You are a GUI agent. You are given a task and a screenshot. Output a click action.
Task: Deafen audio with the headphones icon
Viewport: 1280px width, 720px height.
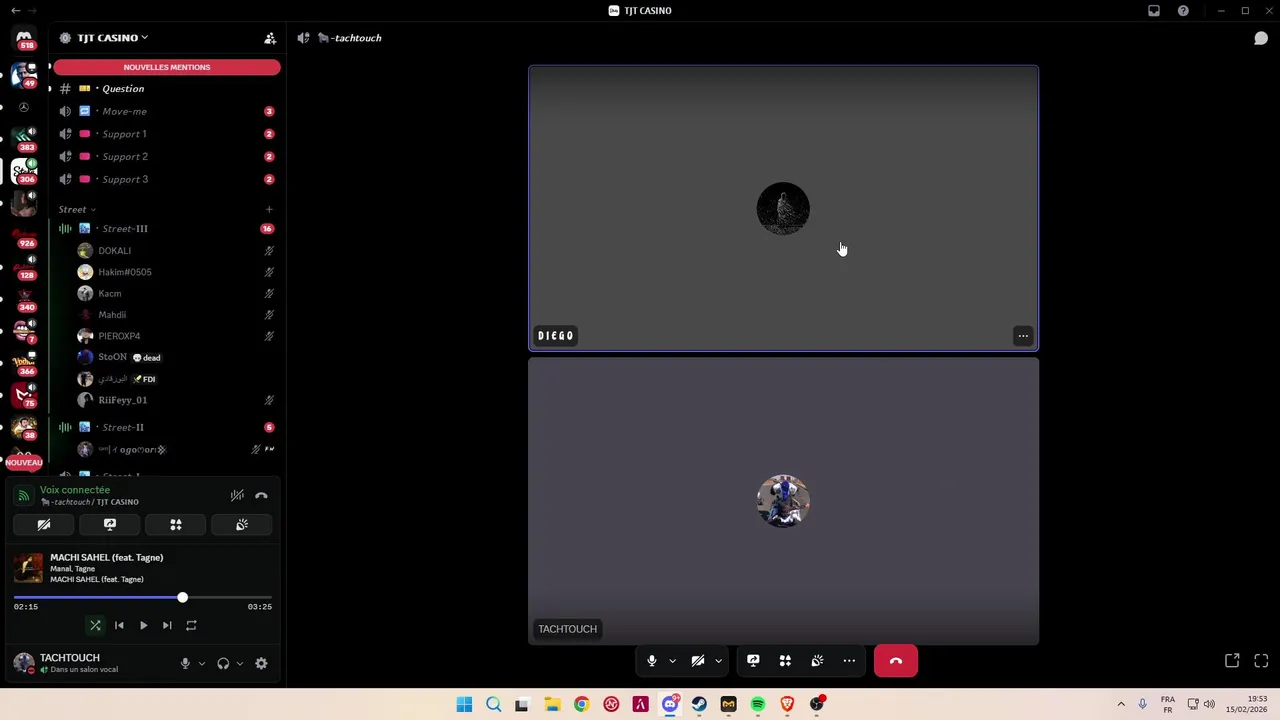223,663
